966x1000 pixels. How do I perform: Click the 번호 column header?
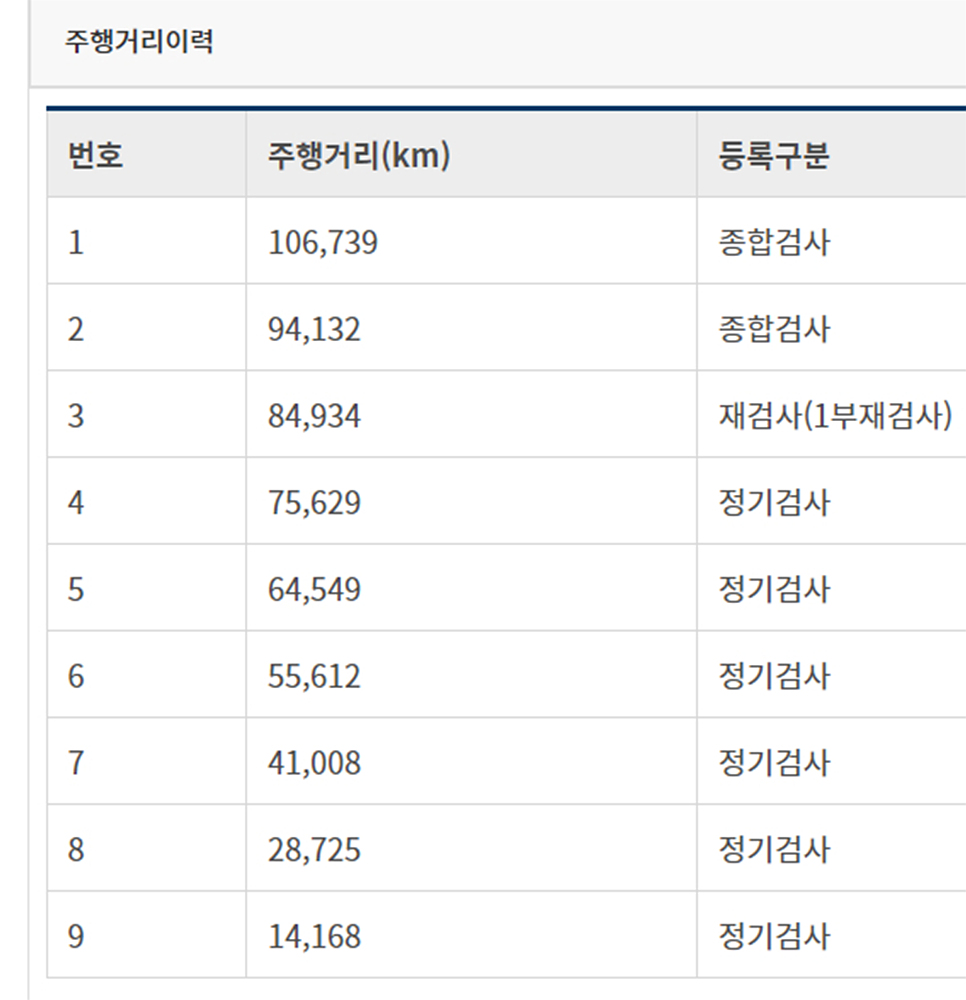[96, 156]
